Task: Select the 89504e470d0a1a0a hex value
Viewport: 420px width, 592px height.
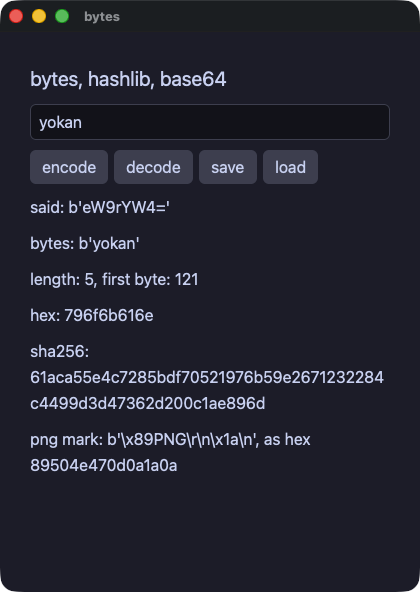Action: [x=103, y=466]
